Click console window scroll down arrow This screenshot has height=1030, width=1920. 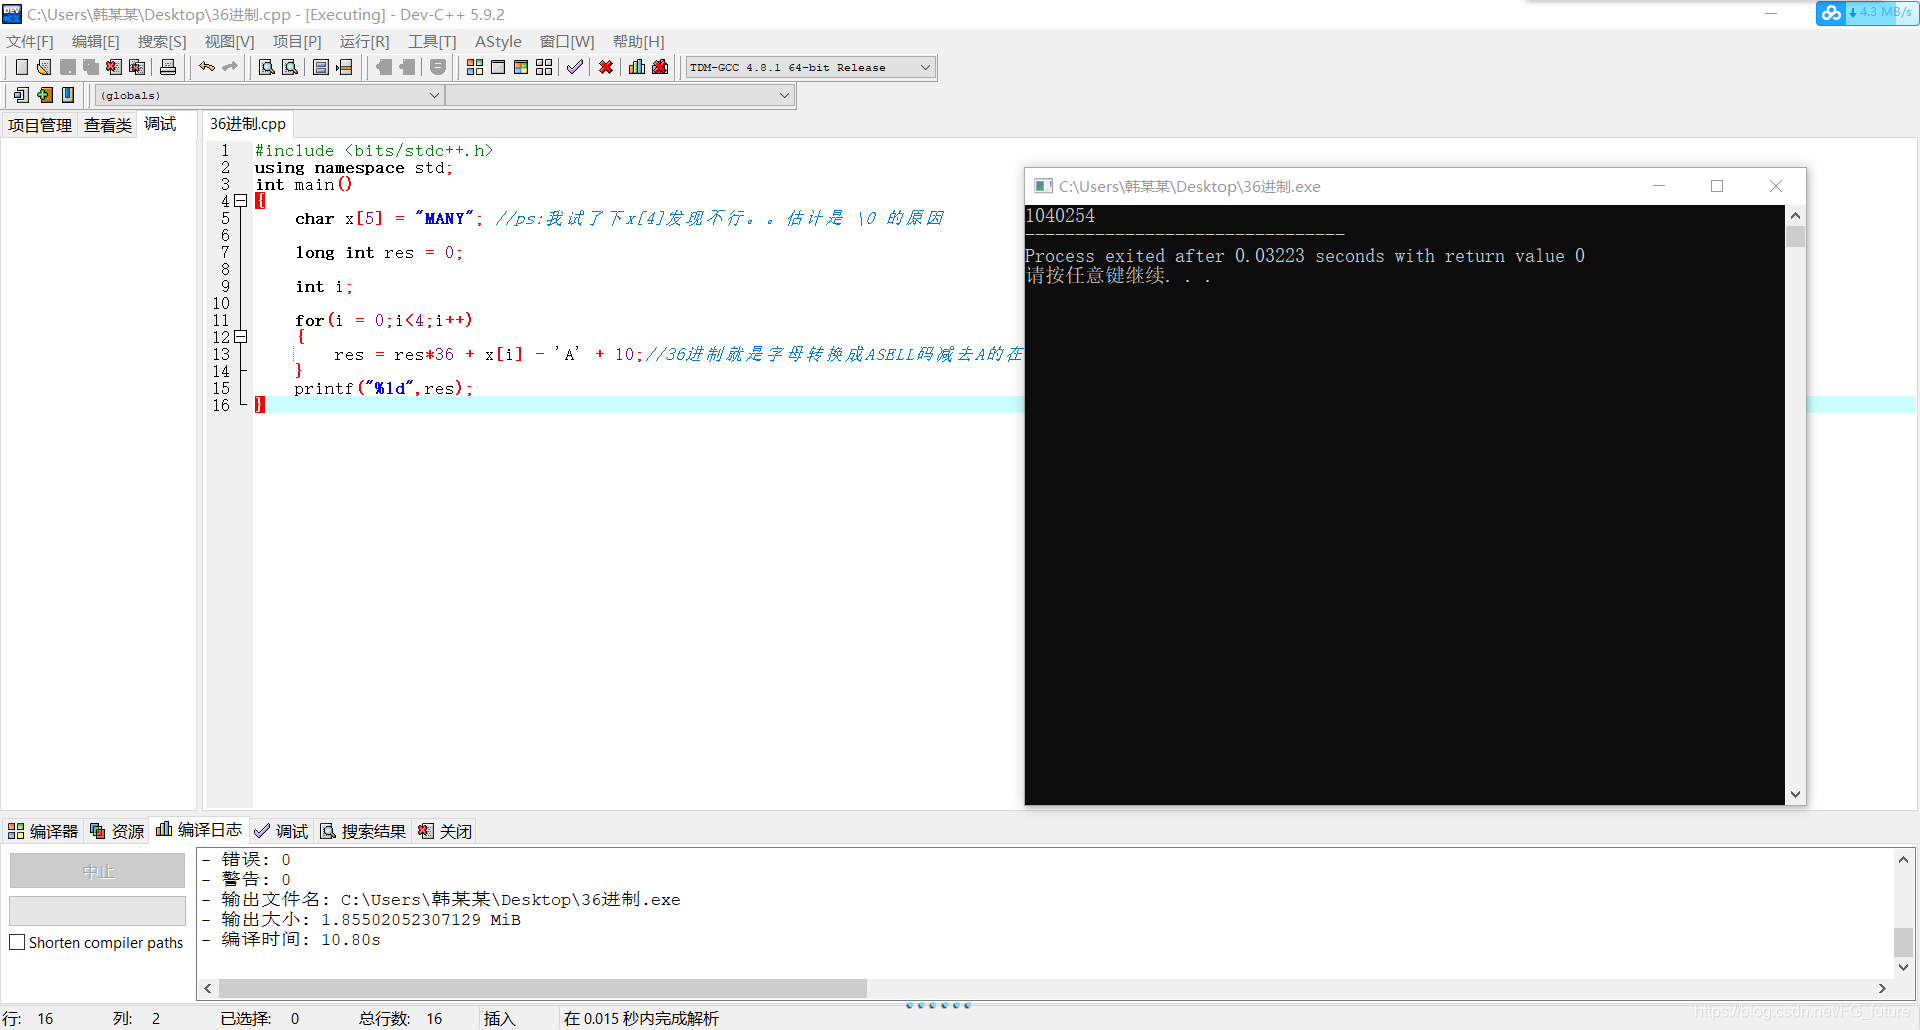tap(1795, 794)
